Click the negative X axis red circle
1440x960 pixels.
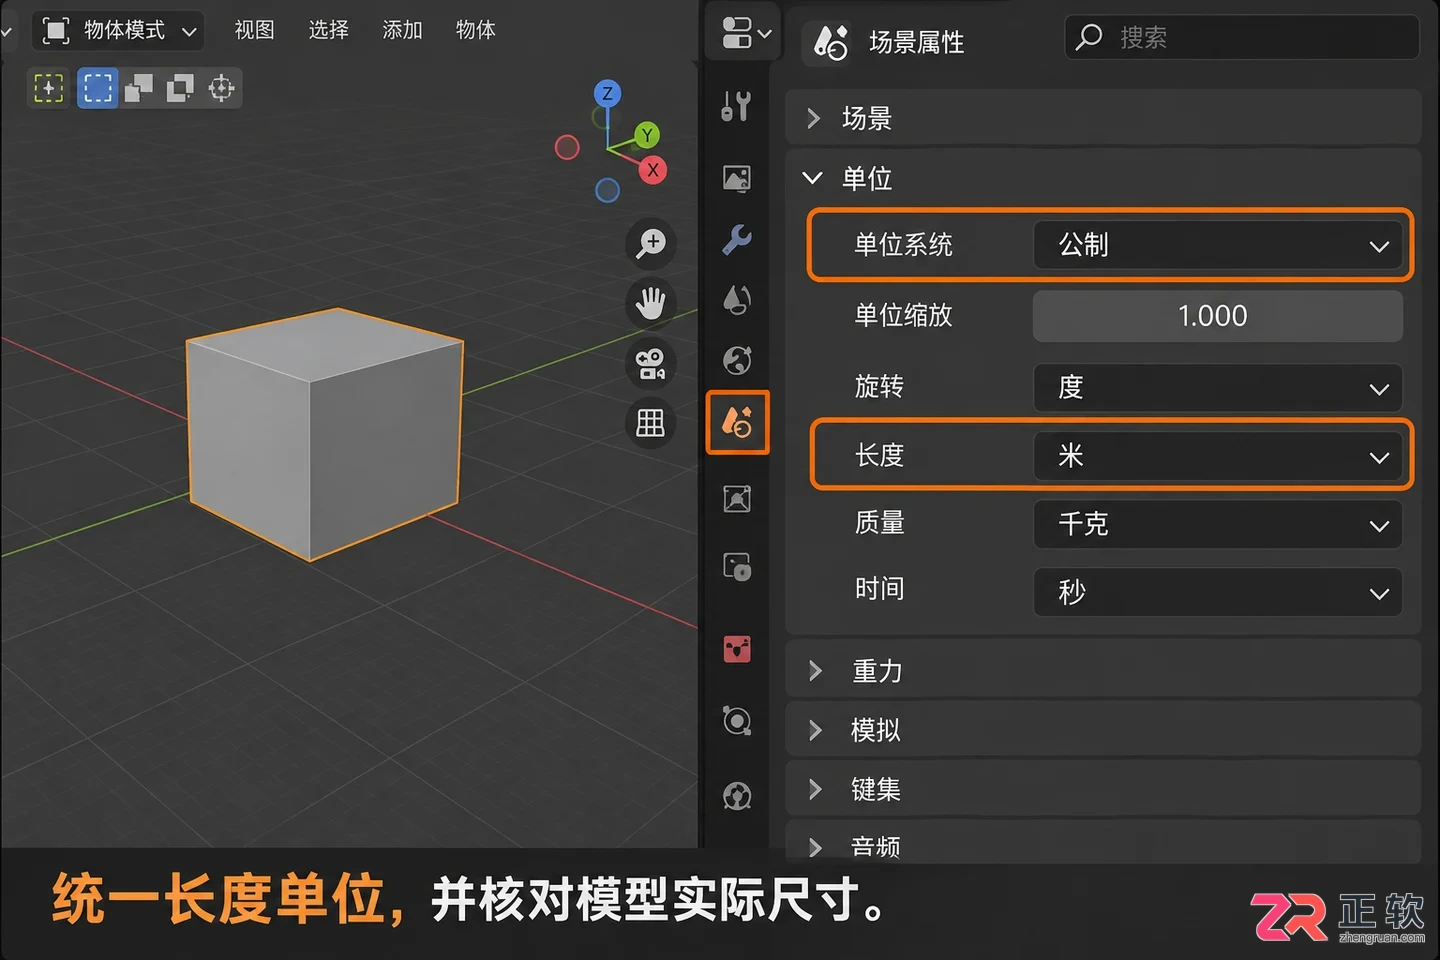[x=567, y=148]
